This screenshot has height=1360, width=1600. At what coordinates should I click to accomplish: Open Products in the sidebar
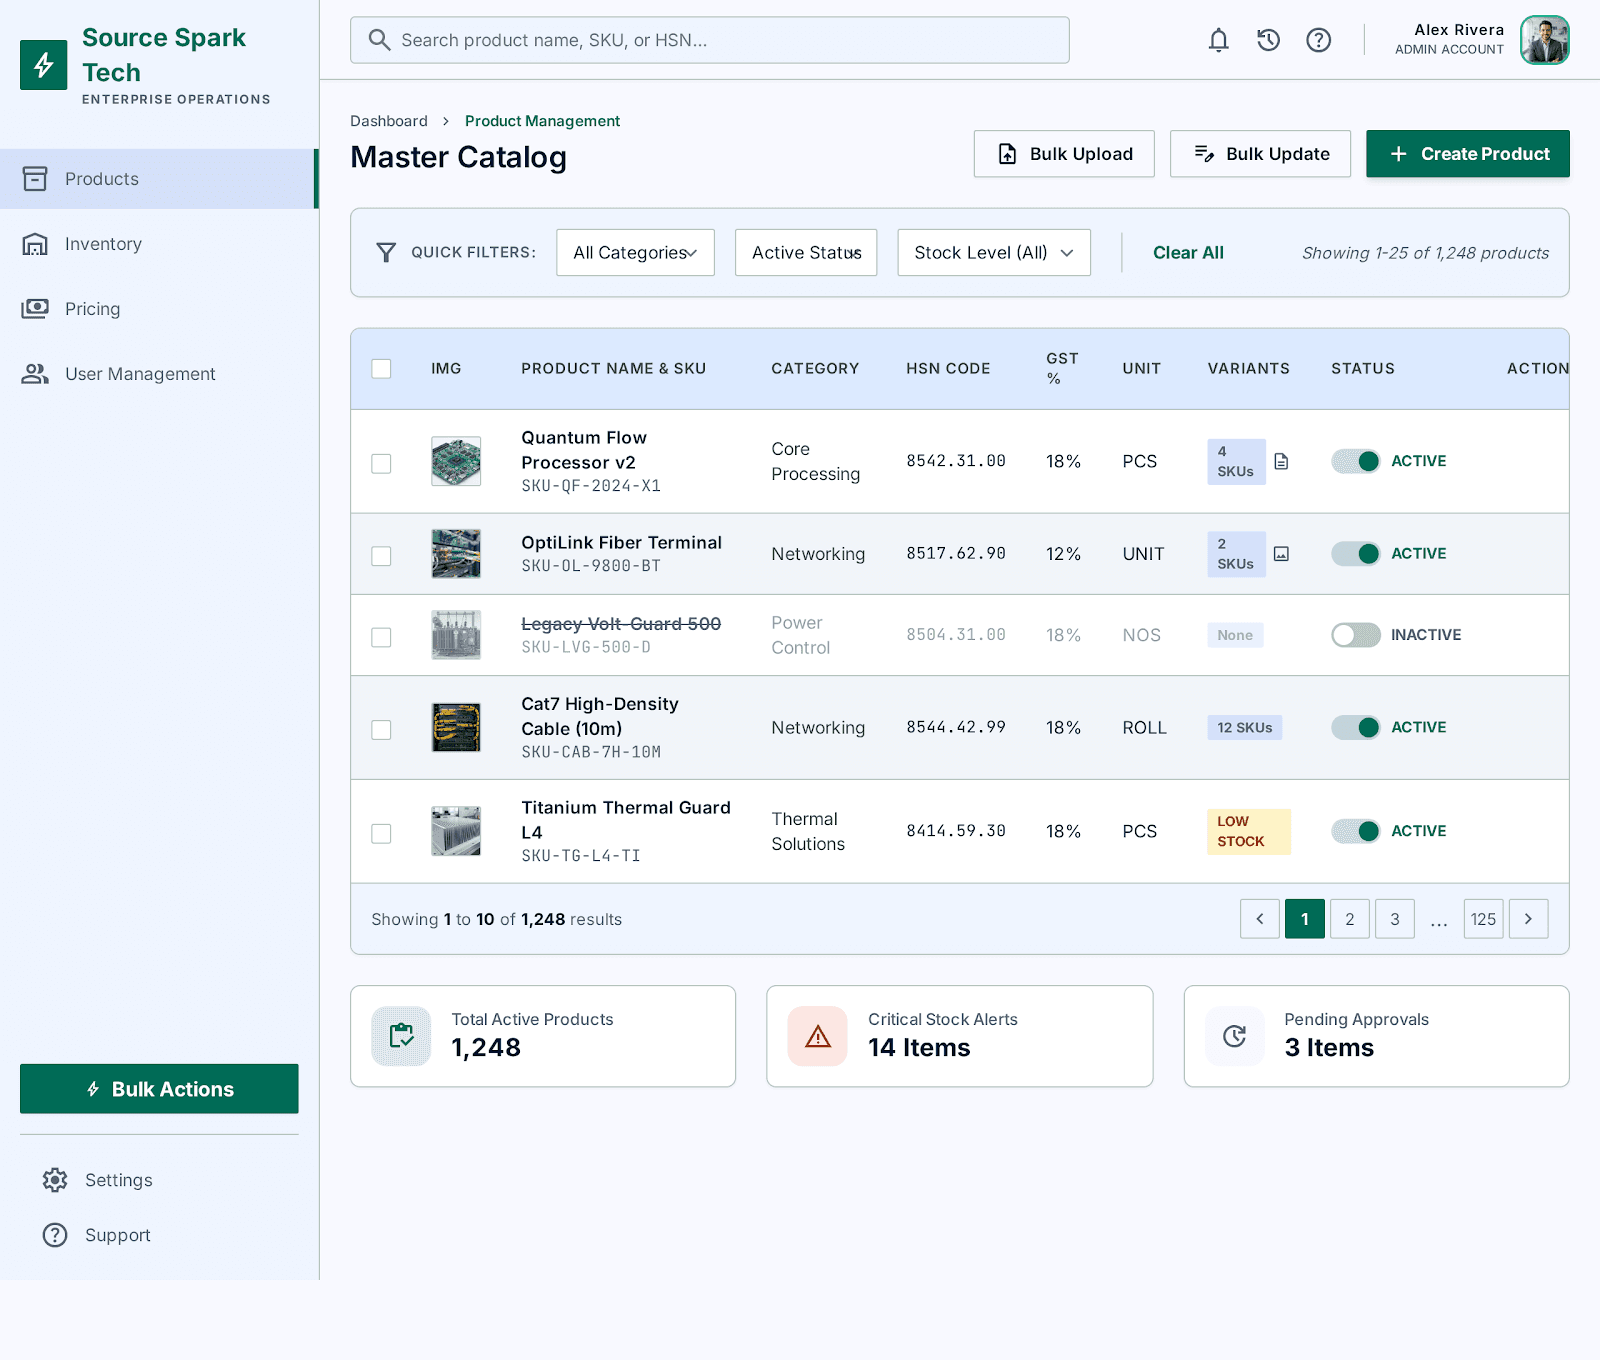pyautogui.click(x=158, y=179)
